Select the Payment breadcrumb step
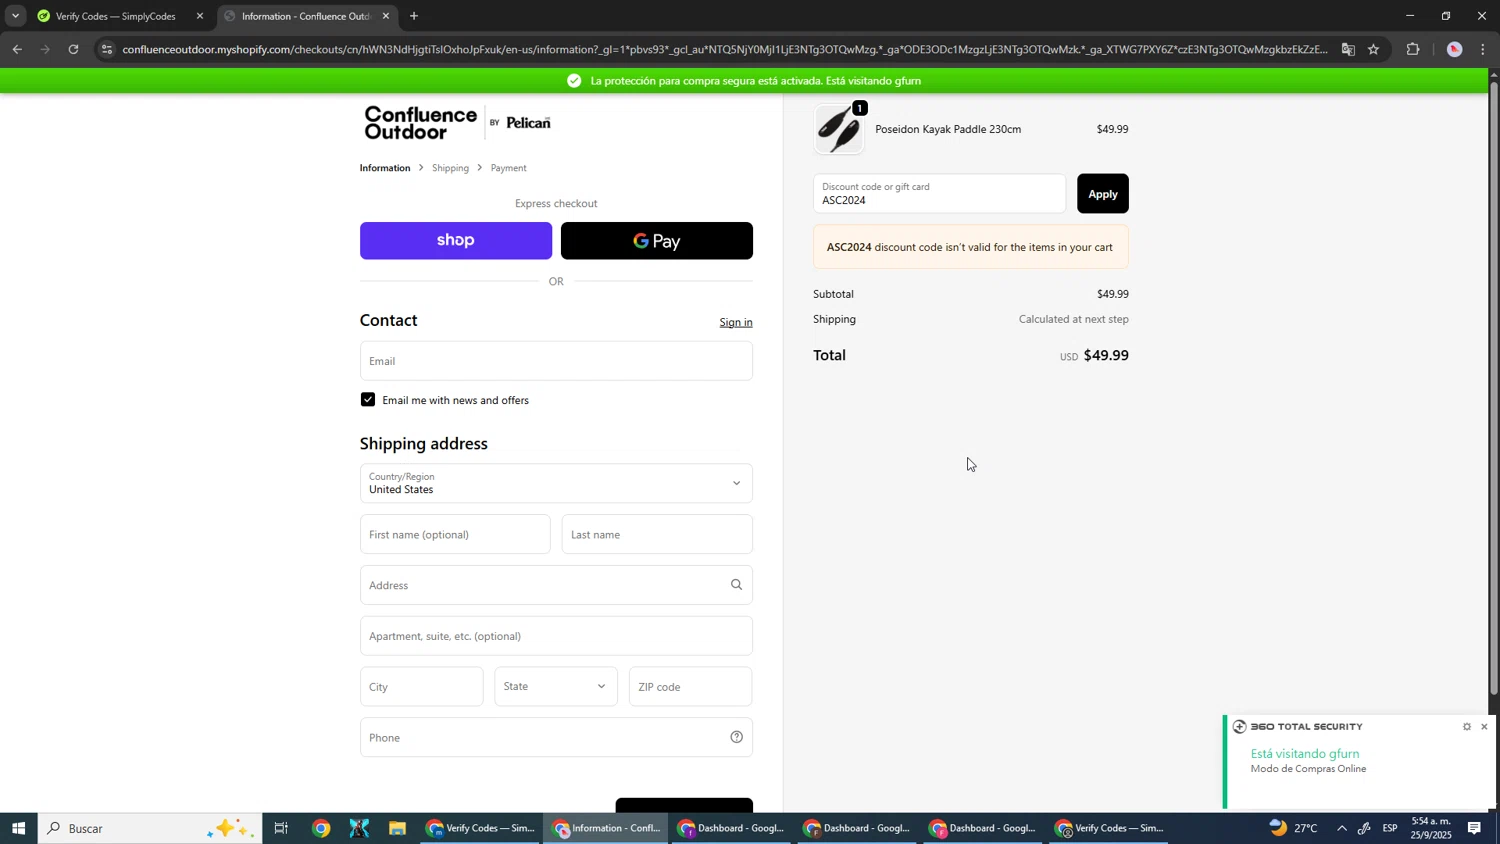 508,168
